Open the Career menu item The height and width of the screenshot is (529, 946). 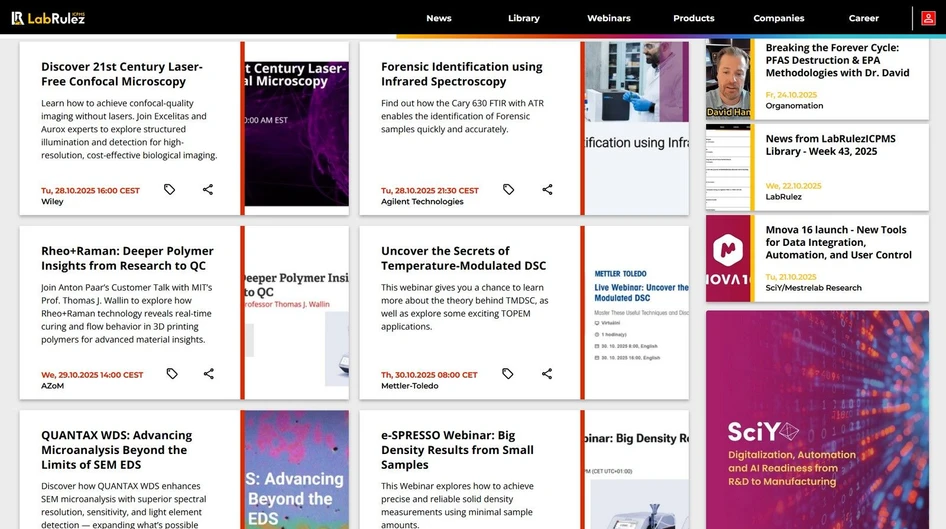pos(864,18)
